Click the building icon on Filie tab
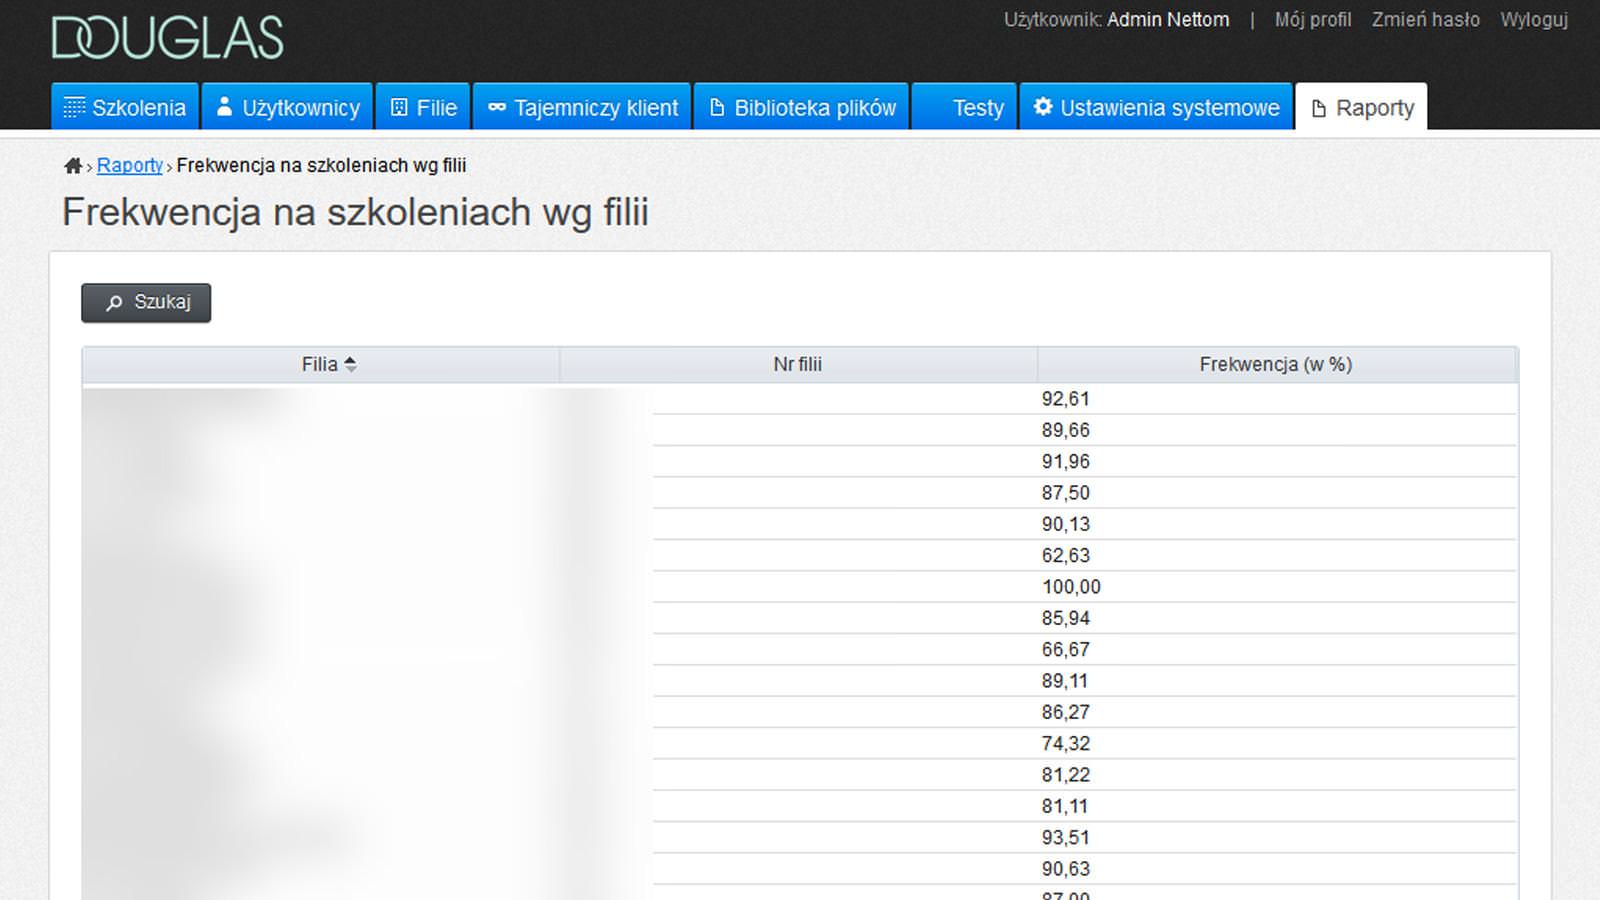Screen dimensions: 1600x900 click(x=399, y=108)
